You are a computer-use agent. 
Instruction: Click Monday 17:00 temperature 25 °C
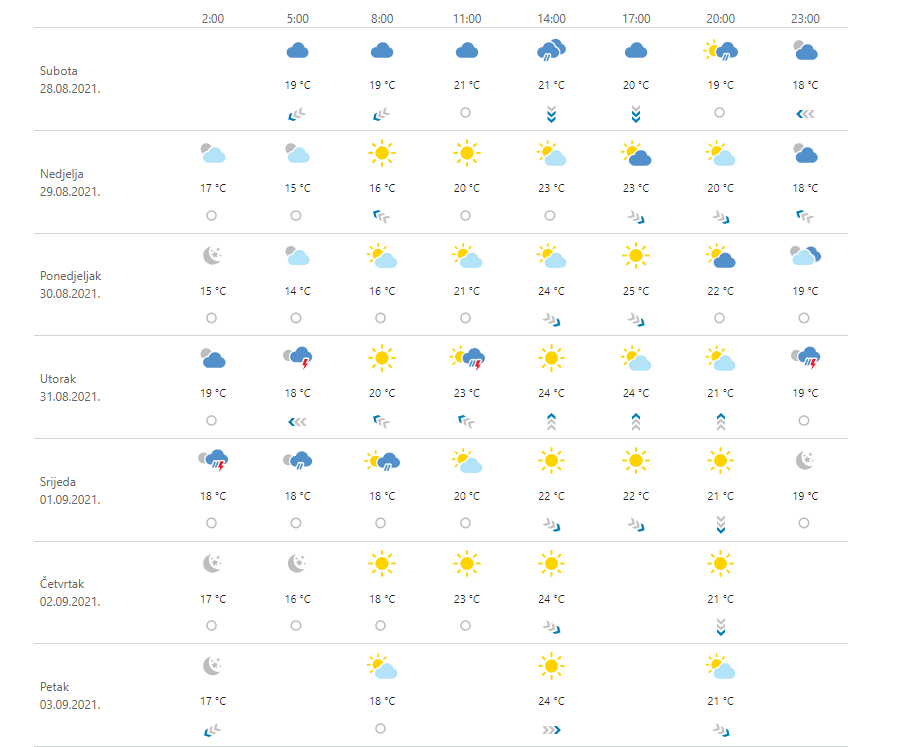pyautogui.click(x=636, y=291)
